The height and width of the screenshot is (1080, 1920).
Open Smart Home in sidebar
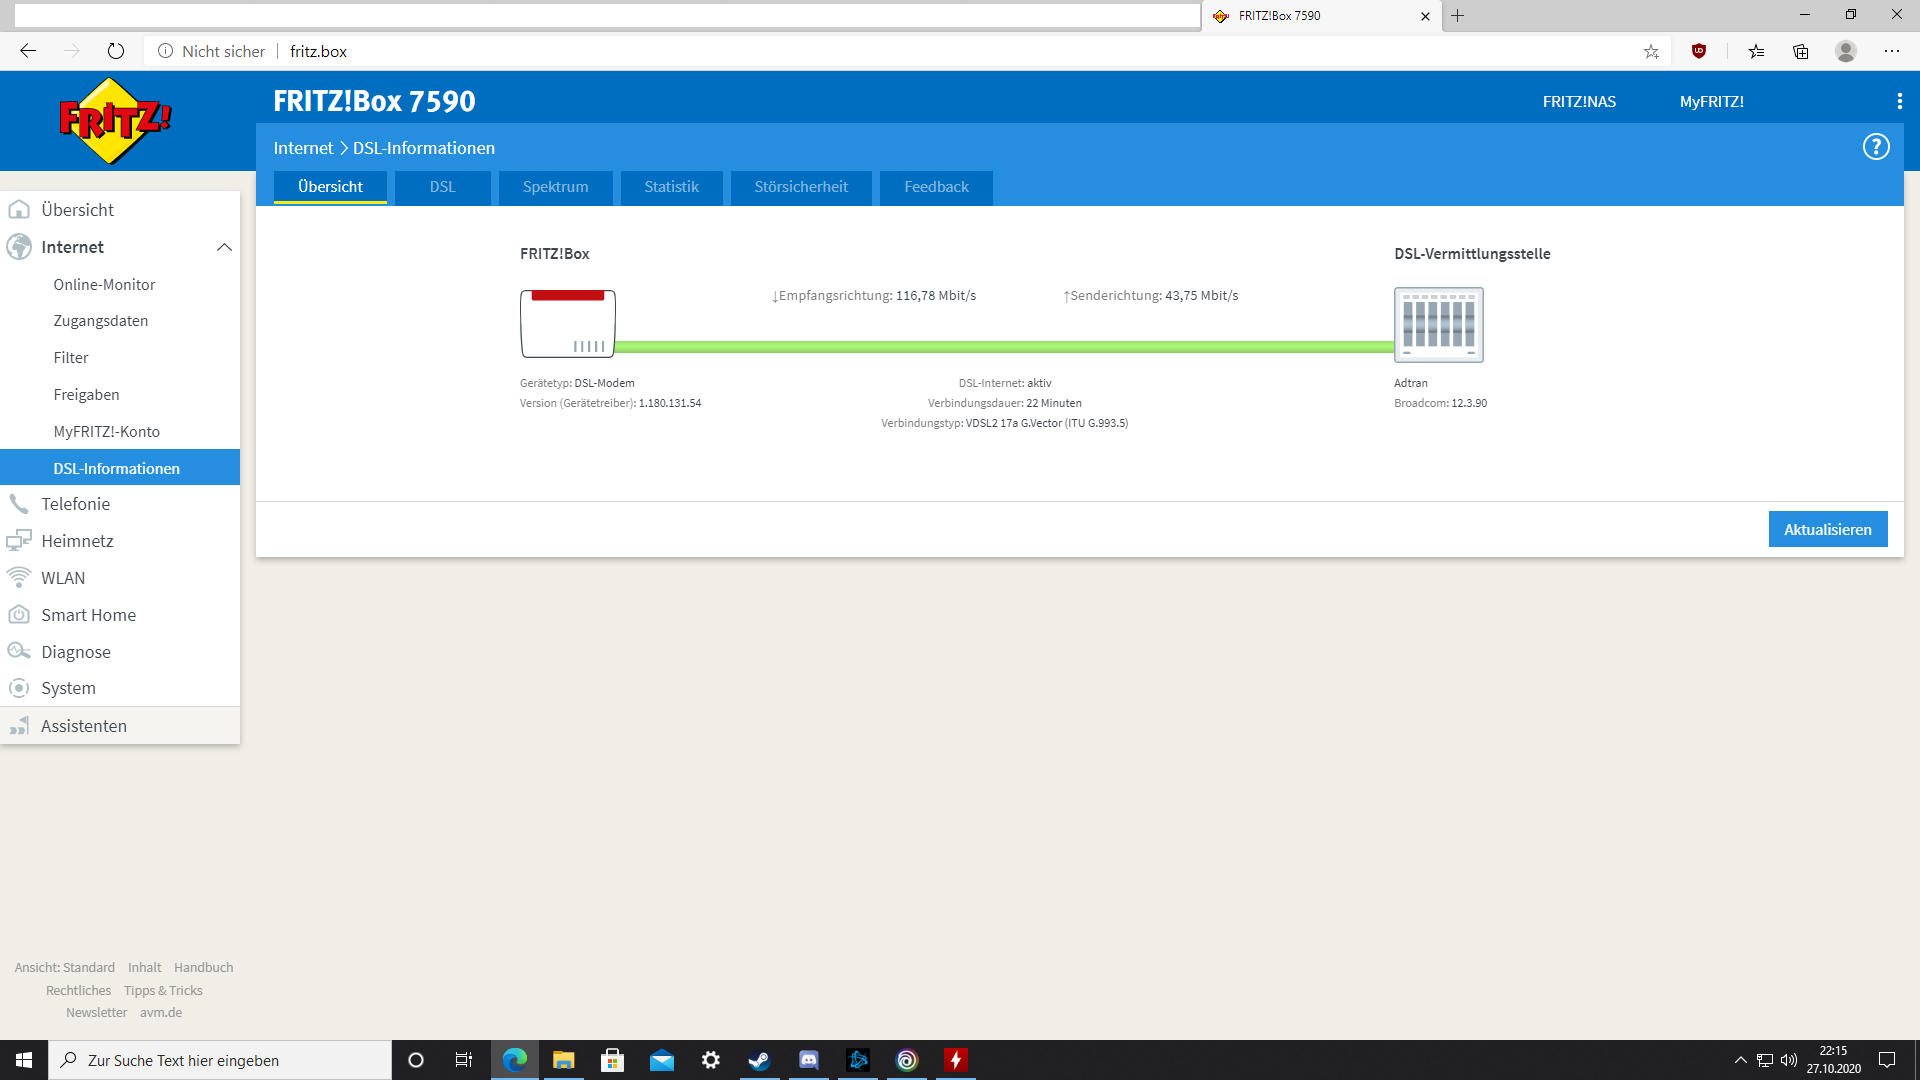click(88, 615)
